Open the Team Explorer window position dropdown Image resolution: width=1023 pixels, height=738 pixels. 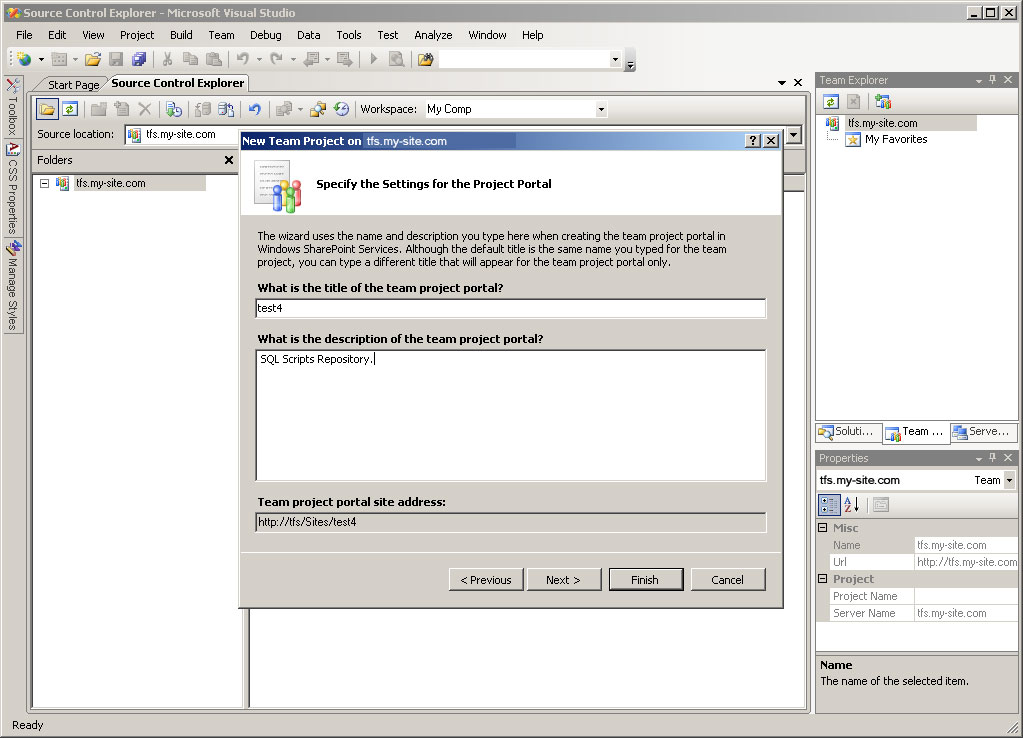[x=979, y=80]
